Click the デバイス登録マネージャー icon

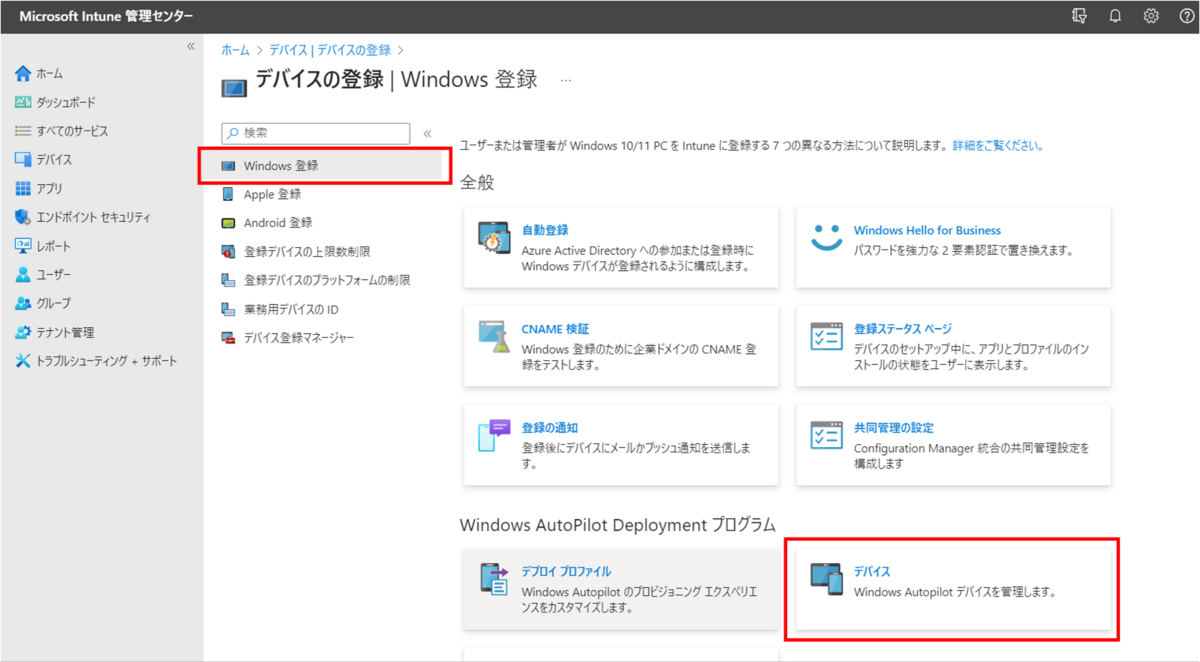pos(227,338)
